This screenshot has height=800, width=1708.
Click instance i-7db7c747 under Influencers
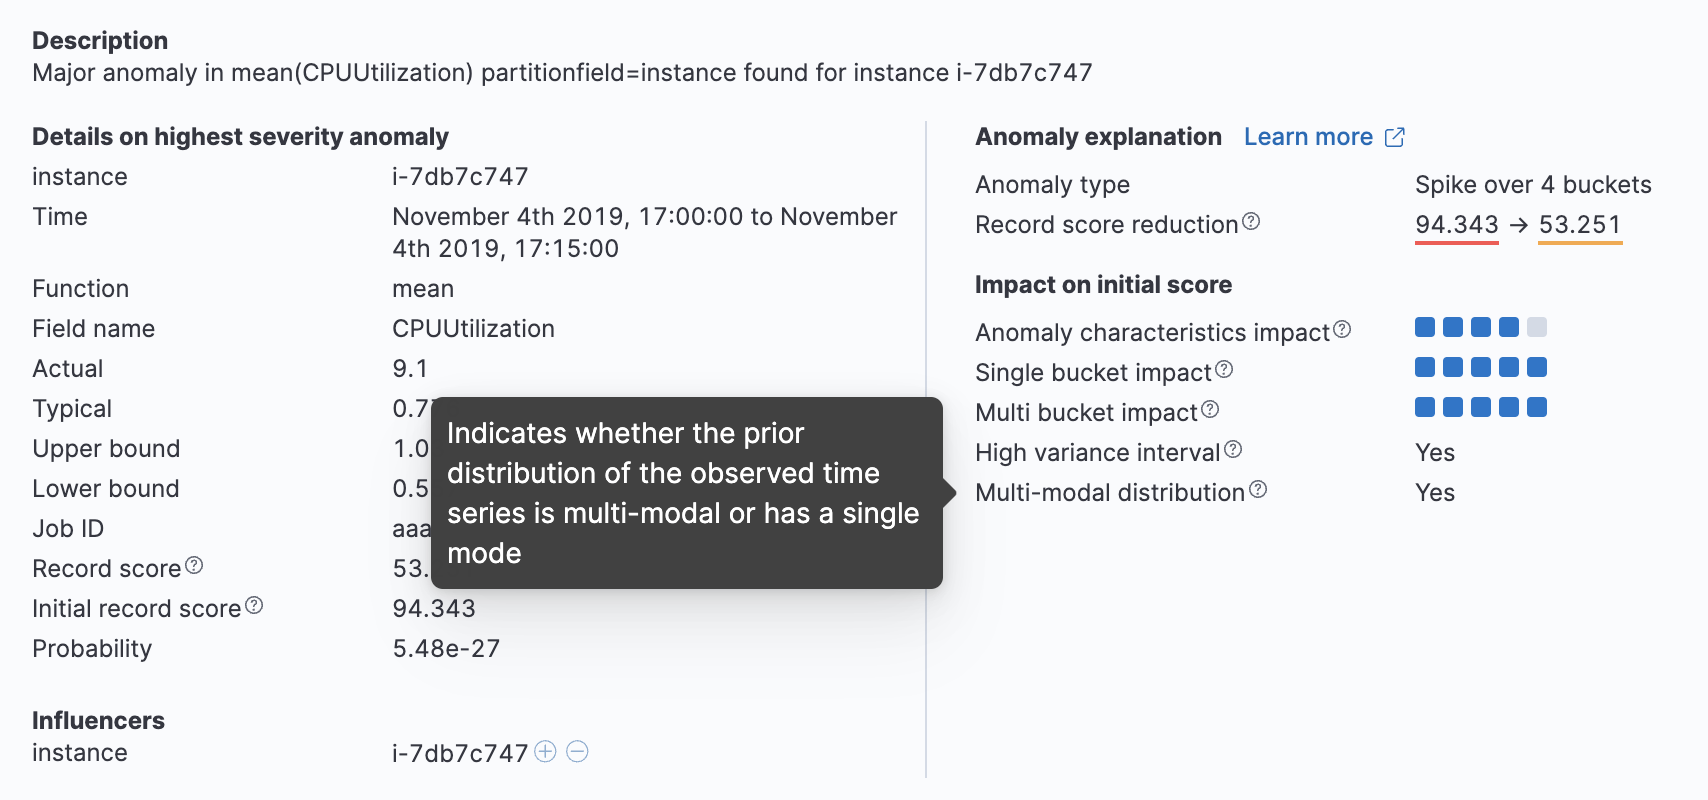tap(458, 752)
